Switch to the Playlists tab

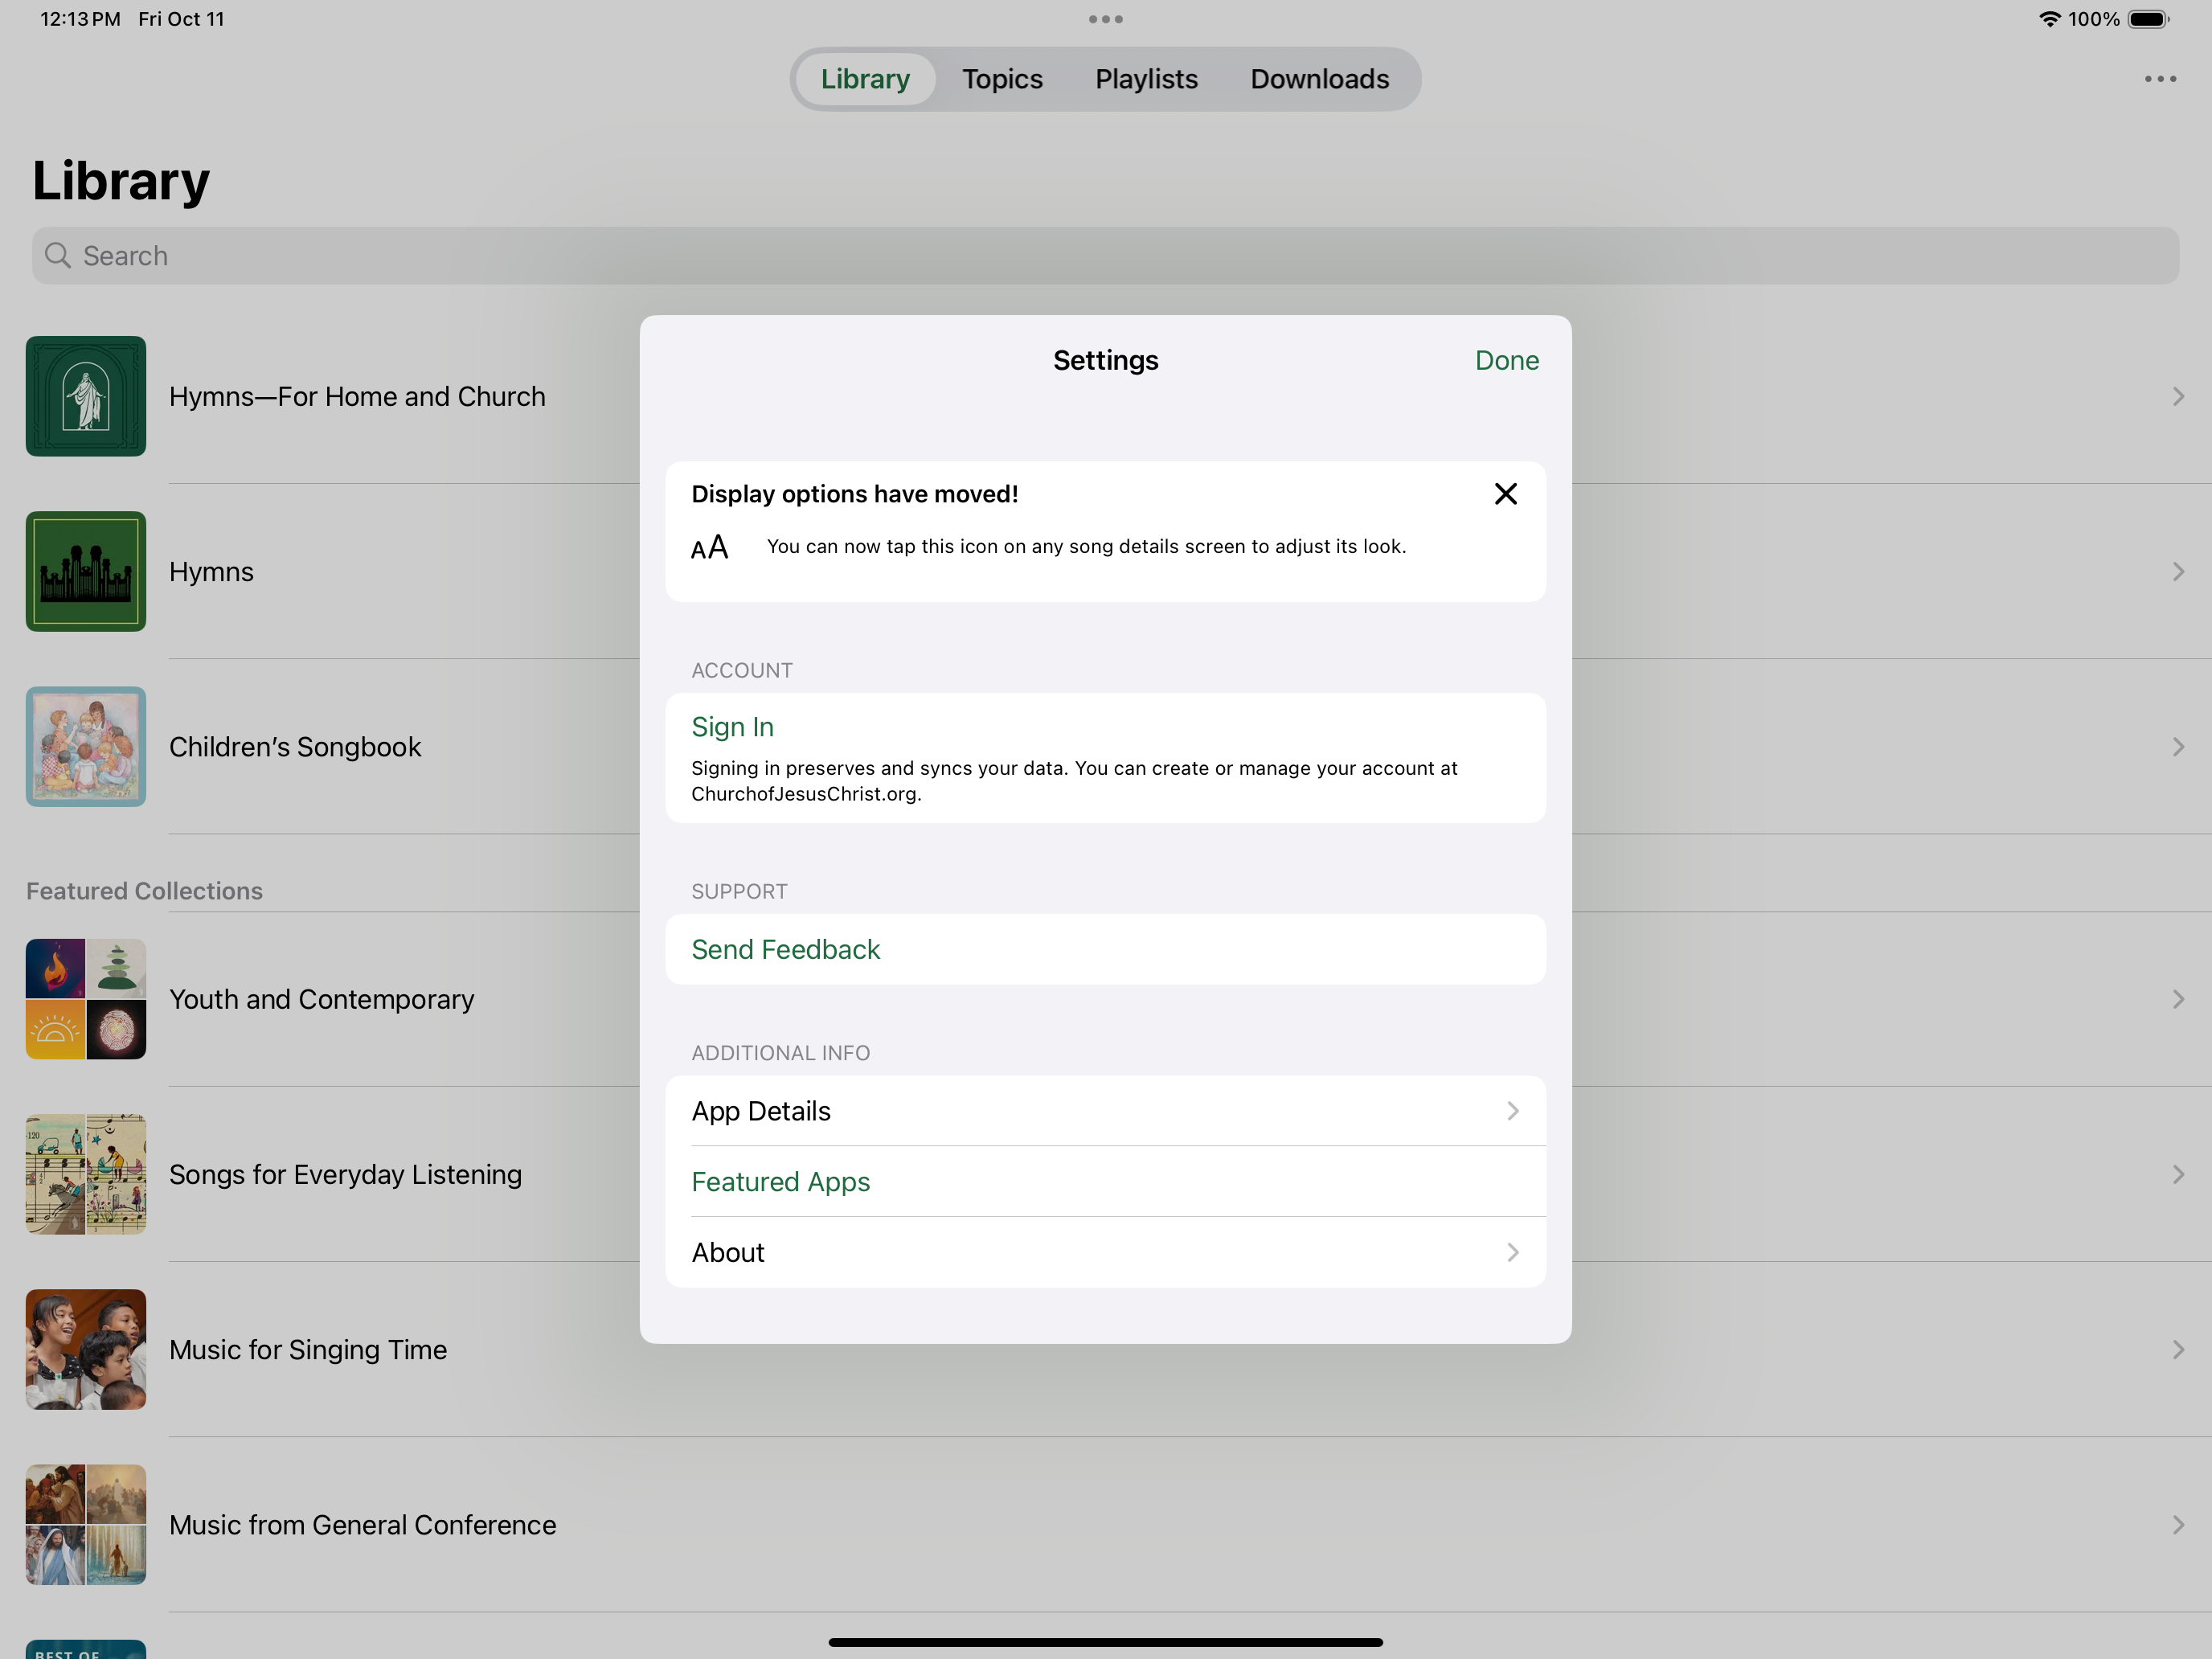click(1146, 79)
